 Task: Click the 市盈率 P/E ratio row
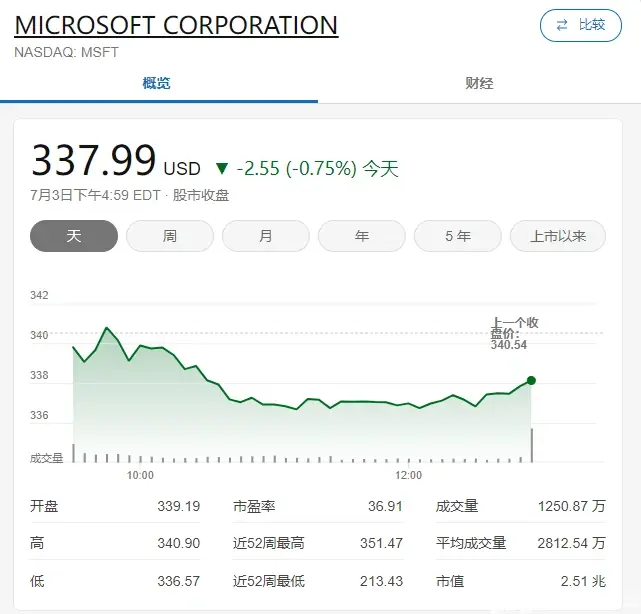317,506
